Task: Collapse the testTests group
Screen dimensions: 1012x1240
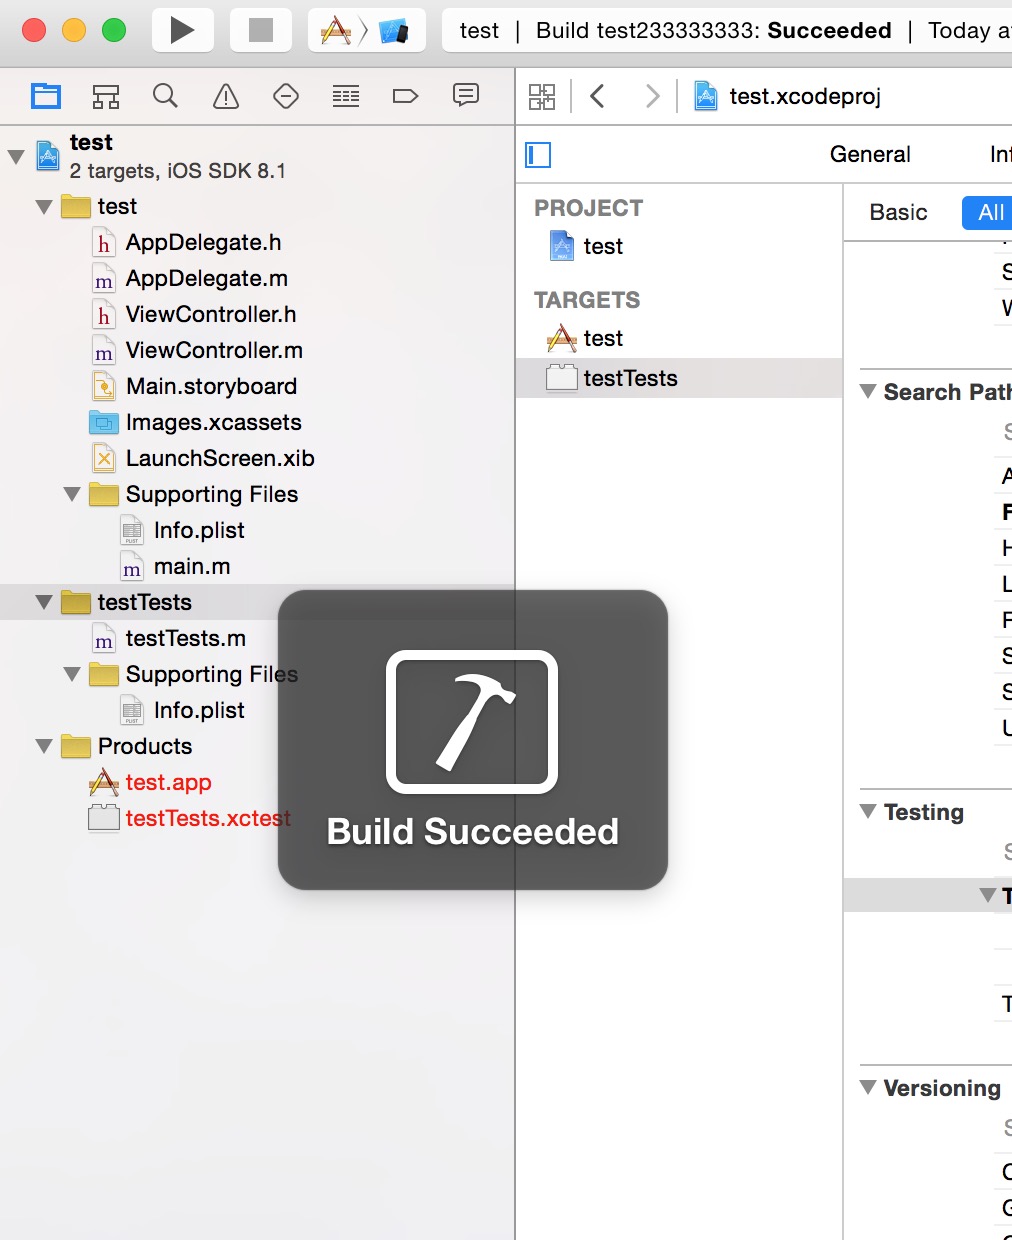Action: point(44,602)
